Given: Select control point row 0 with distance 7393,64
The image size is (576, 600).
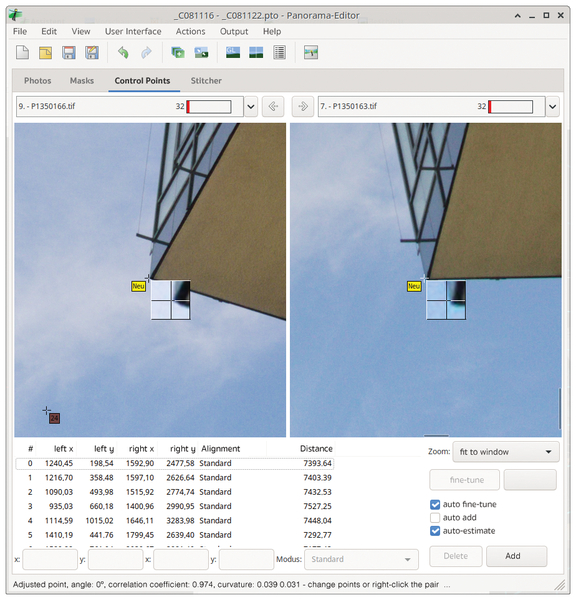Looking at the screenshot, I should click(175, 463).
